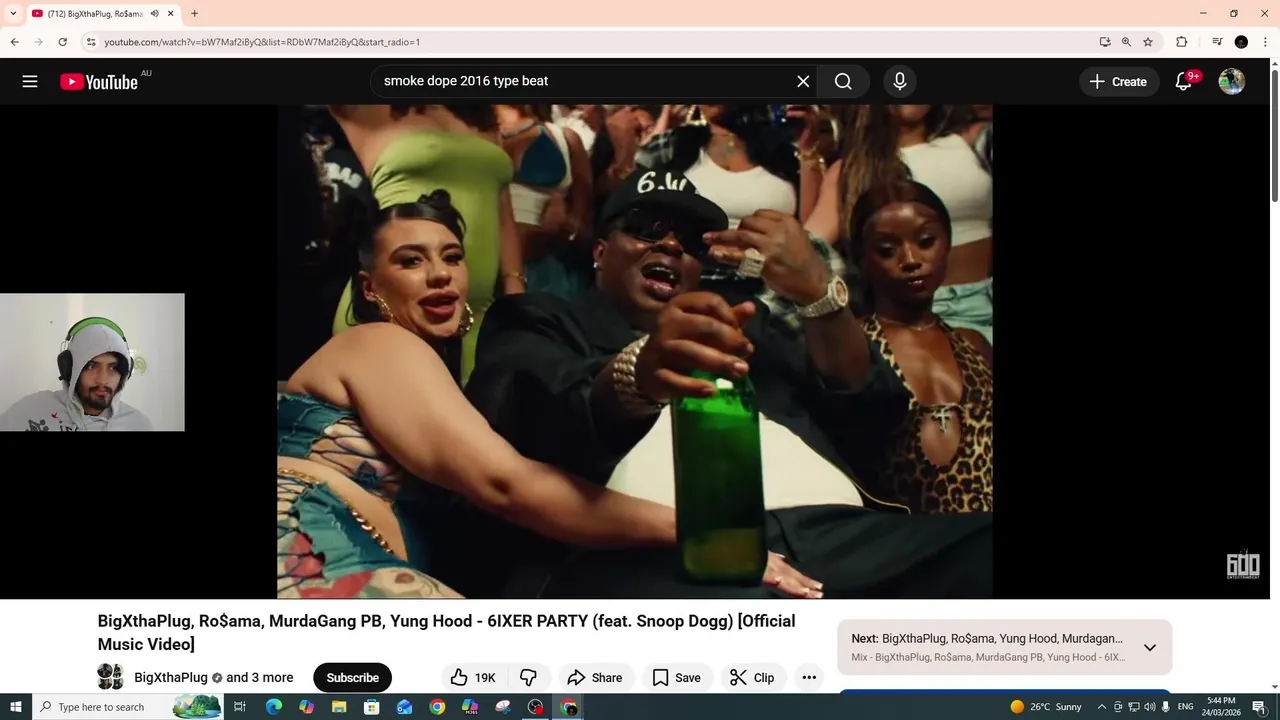Open Chrome extensions puzzle icon
This screenshot has width=1280, height=720.
coord(1181,42)
